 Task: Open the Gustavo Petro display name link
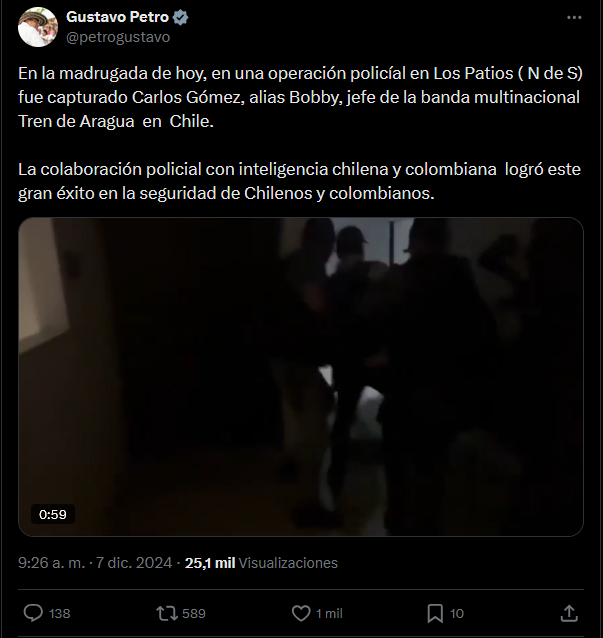pos(117,17)
